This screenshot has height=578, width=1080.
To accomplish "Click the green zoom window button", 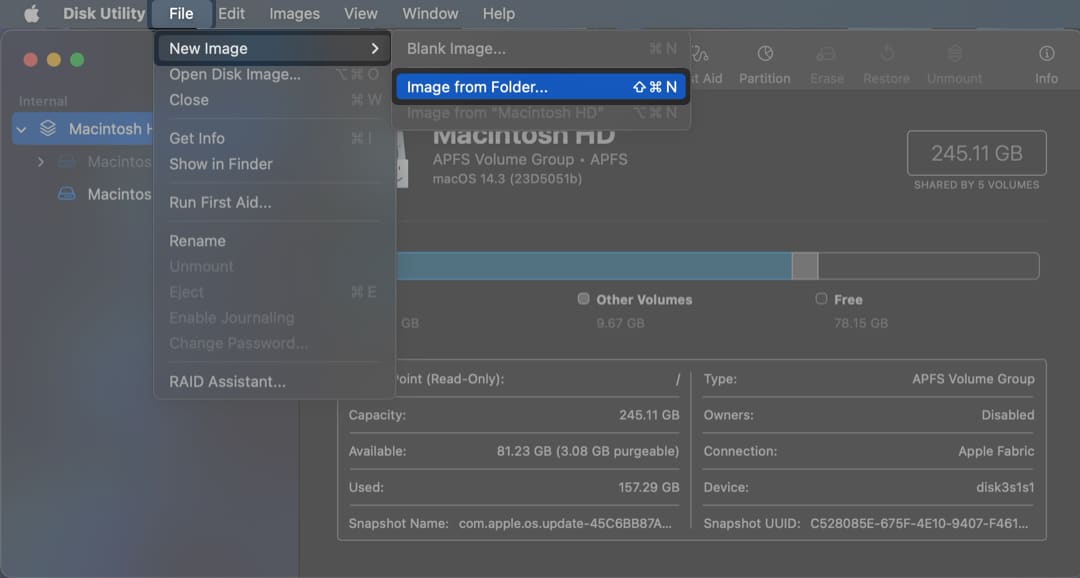I will (x=77, y=60).
